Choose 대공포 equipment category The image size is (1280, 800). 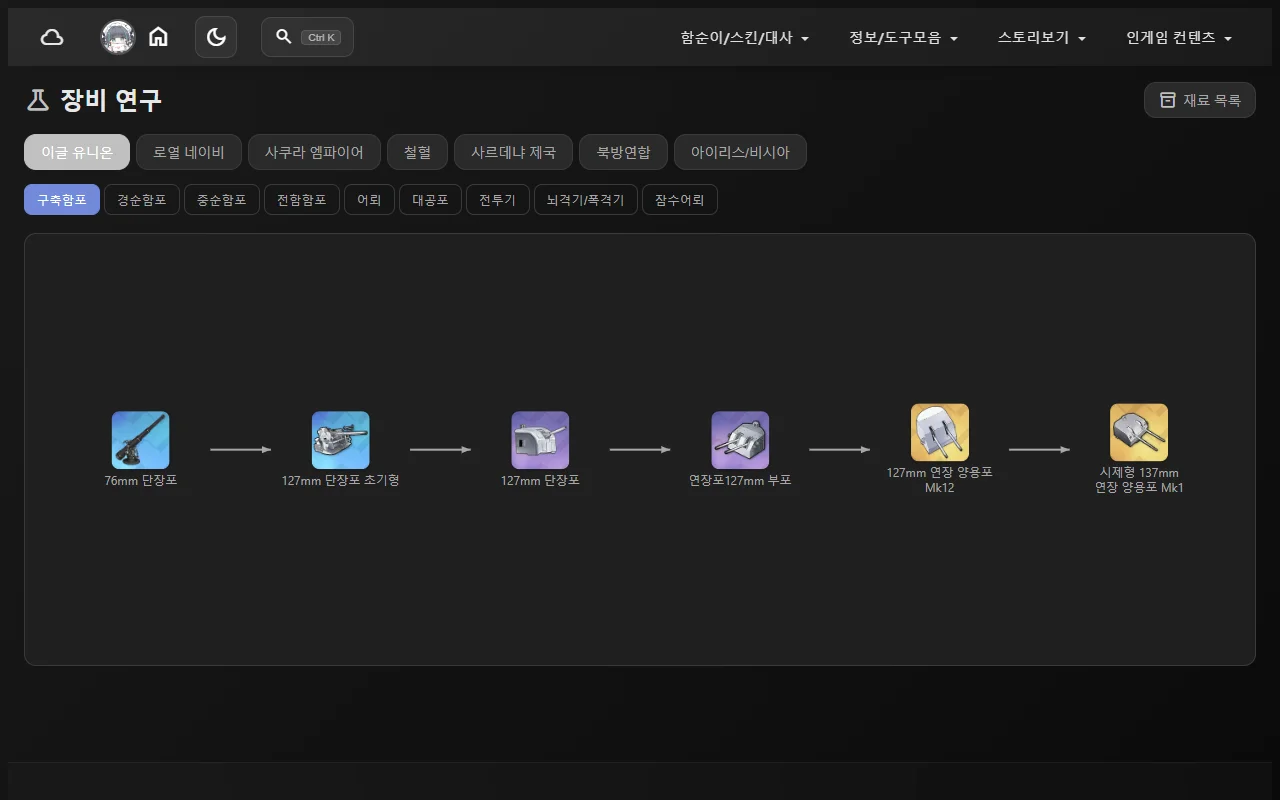click(x=430, y=200)
